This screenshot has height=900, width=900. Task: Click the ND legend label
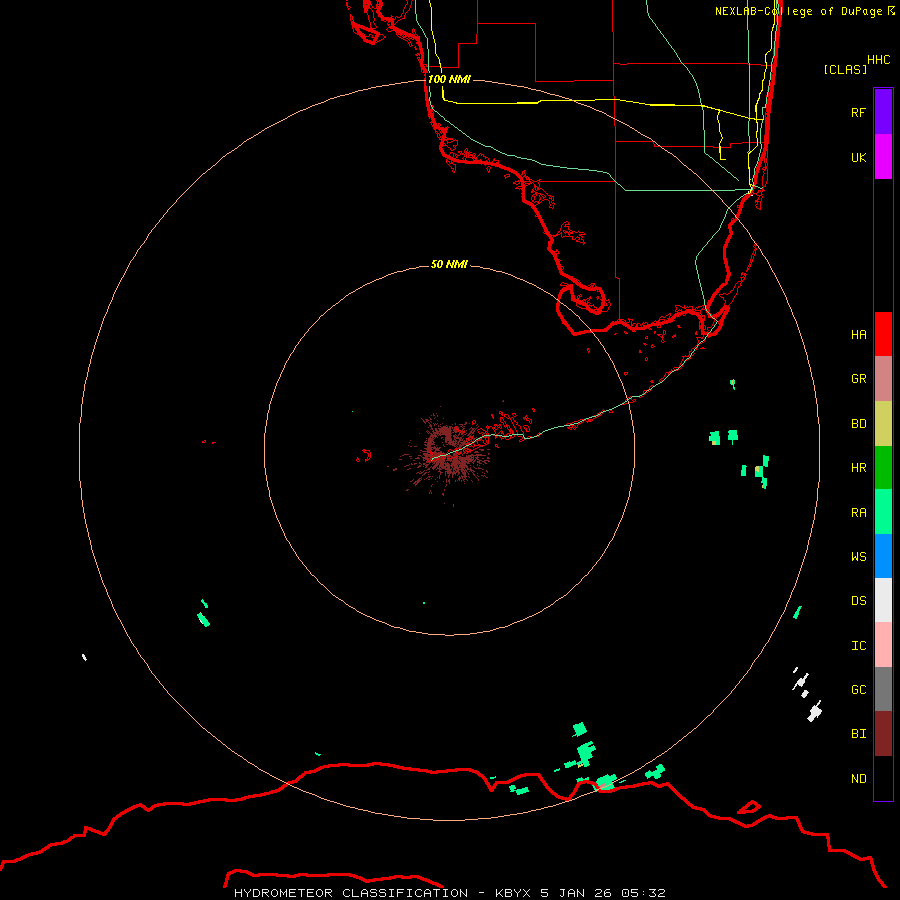click(858, 778)
